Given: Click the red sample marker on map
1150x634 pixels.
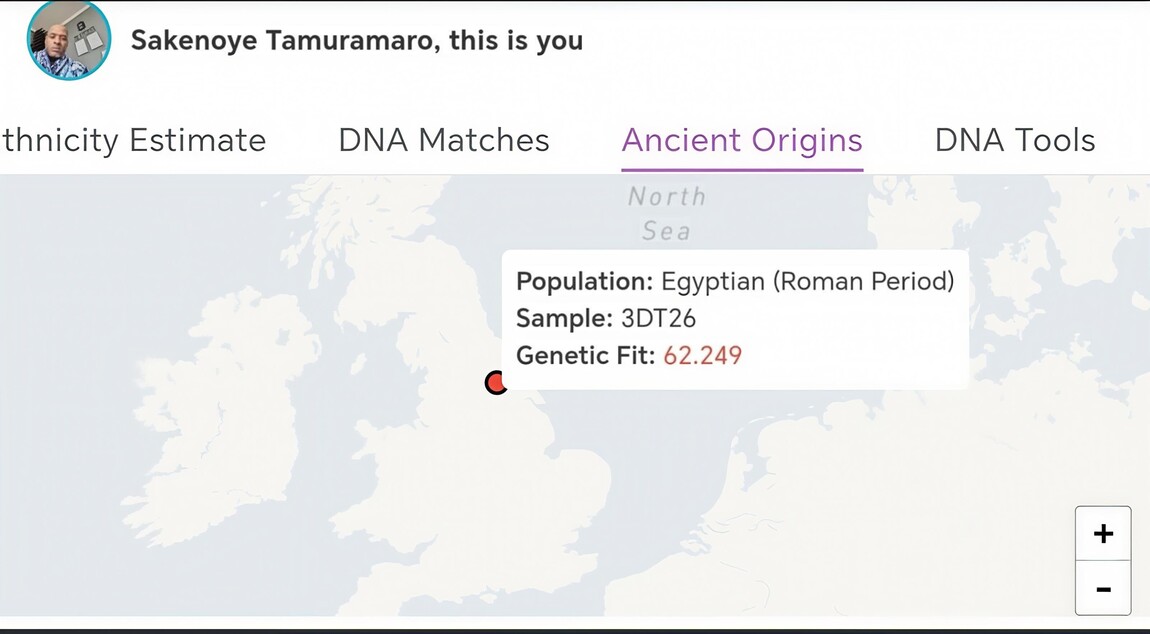Looking at the screenshot, I should [x=496, y=382].
